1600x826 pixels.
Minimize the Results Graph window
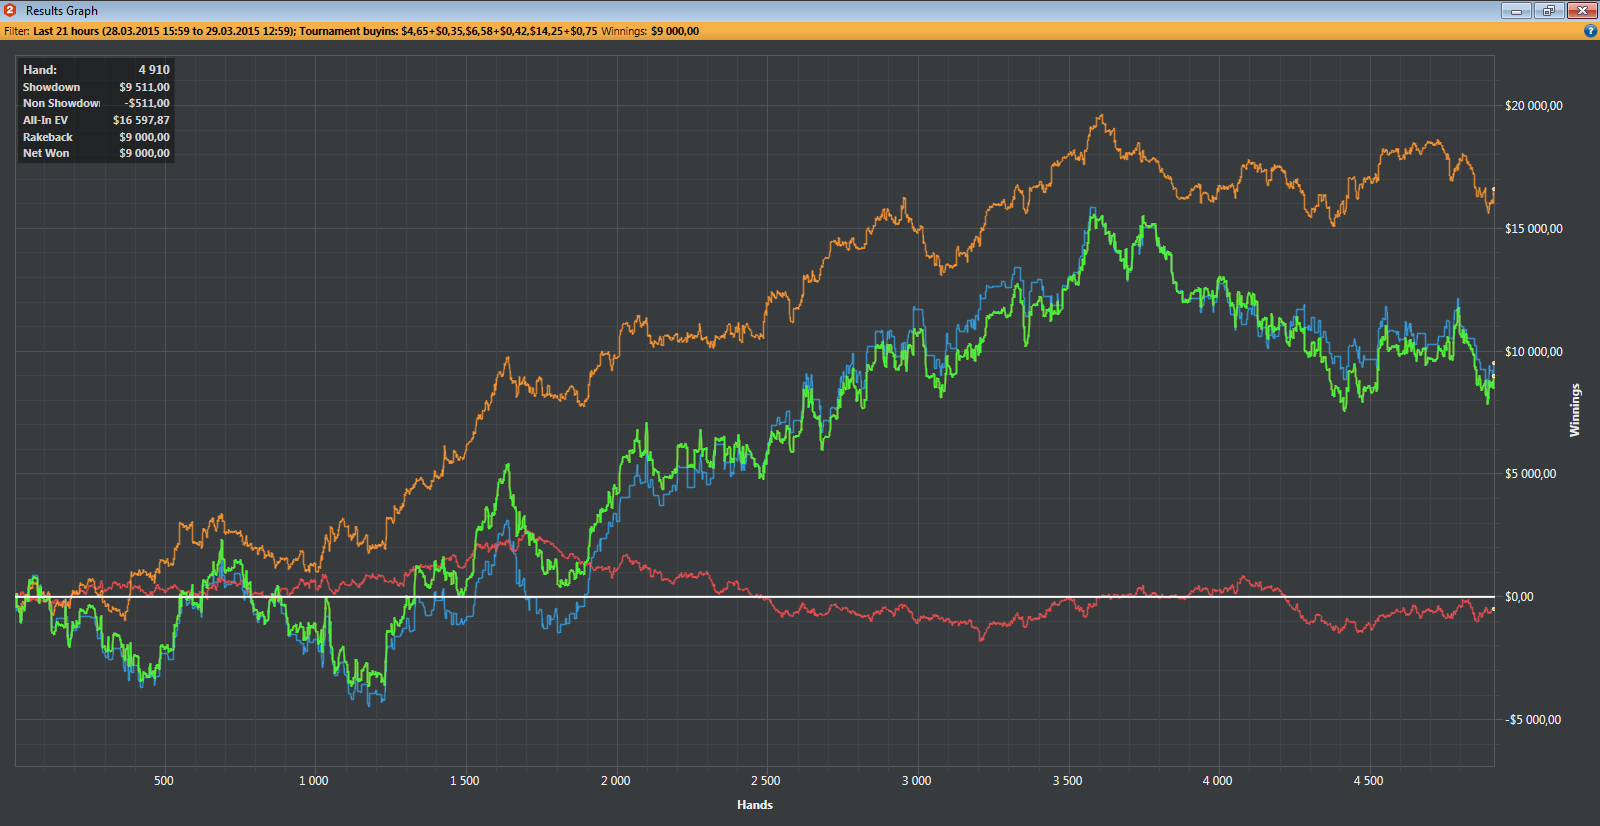1516,11
